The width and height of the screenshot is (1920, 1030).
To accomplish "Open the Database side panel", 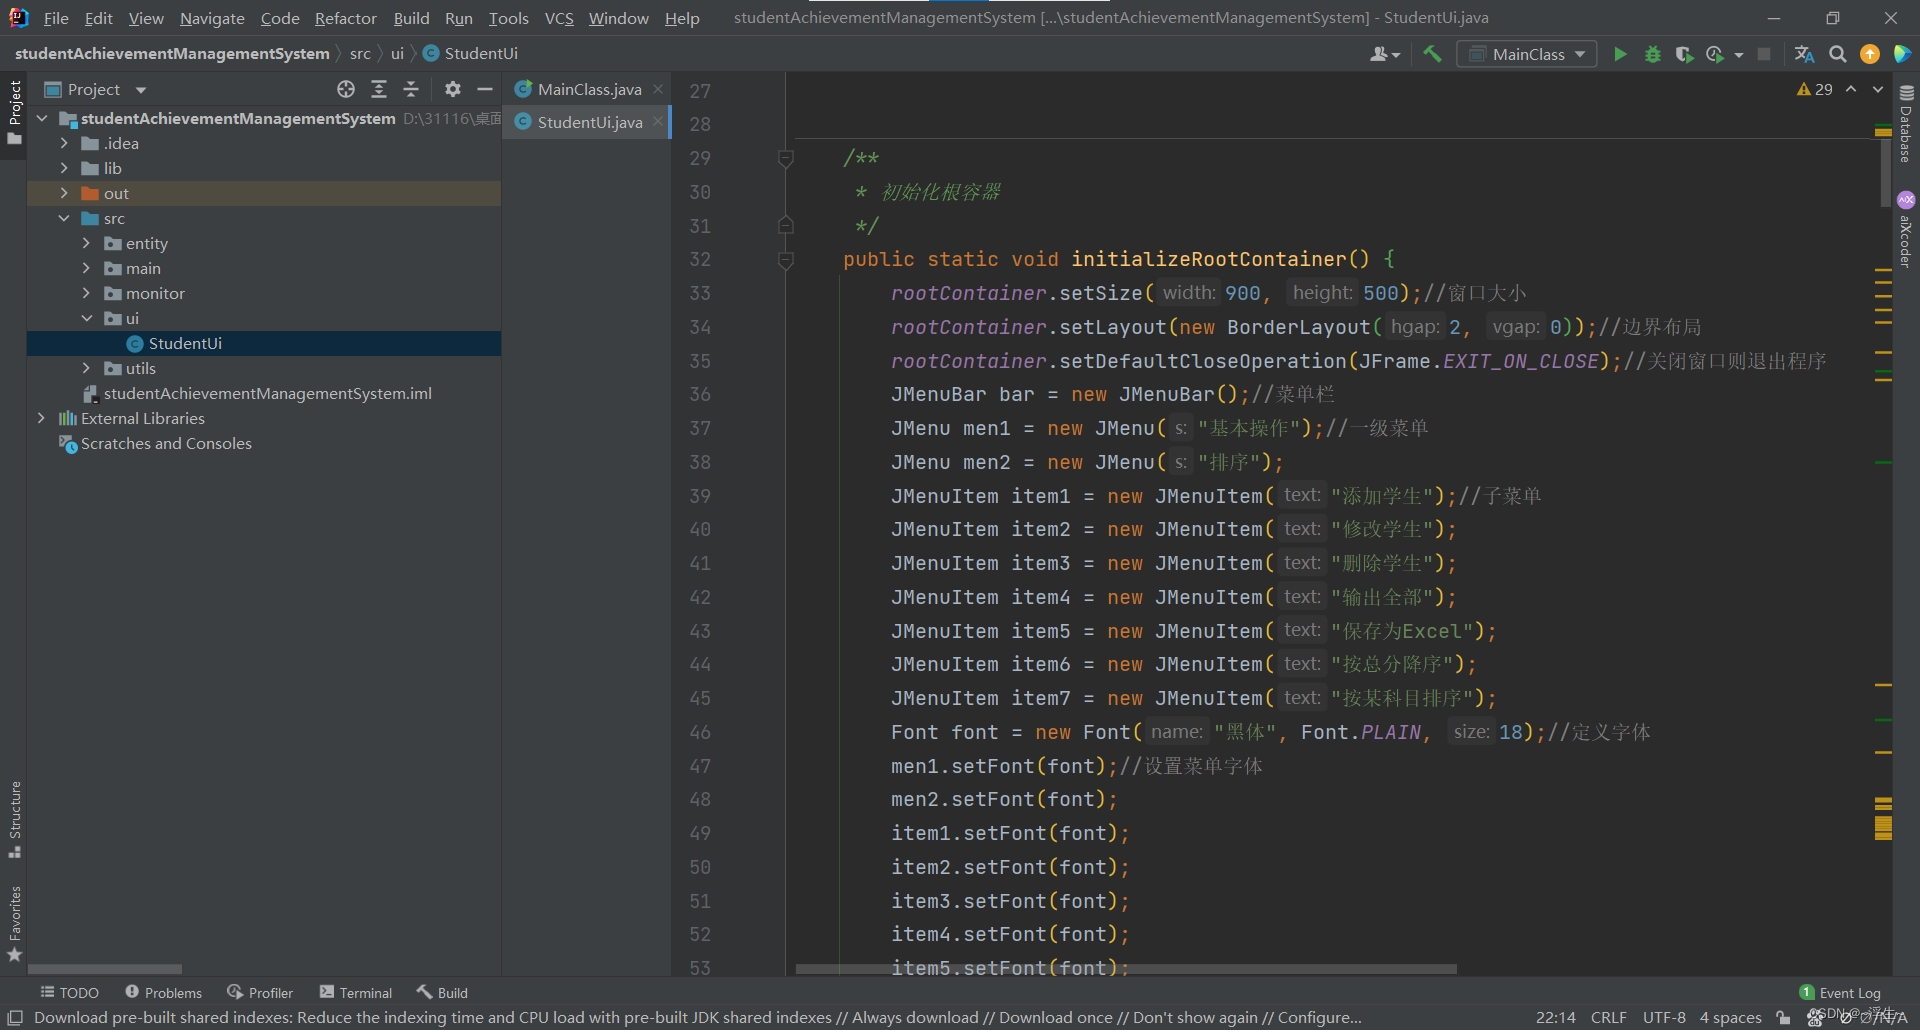I will (1906, 124).
